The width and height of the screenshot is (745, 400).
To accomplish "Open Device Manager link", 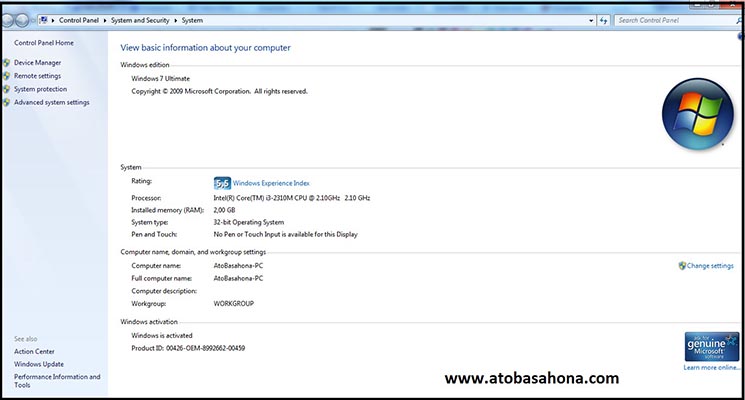I will (38, 63).
